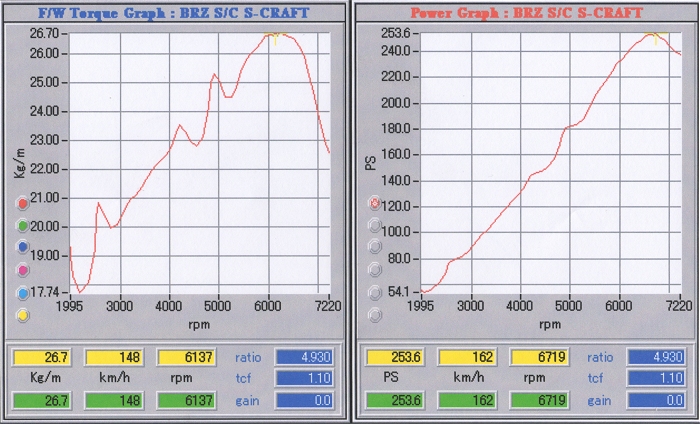Click the yellow peak marker on the power curve
This screenshot has height=424, width=700.
[x=656, y=37]
